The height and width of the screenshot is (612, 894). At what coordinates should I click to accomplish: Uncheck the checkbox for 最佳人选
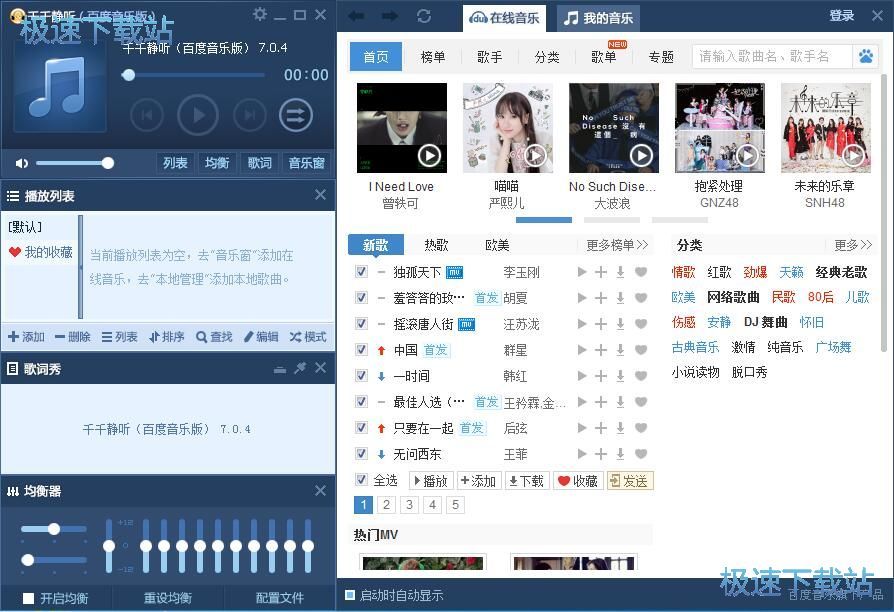(361, 402)
